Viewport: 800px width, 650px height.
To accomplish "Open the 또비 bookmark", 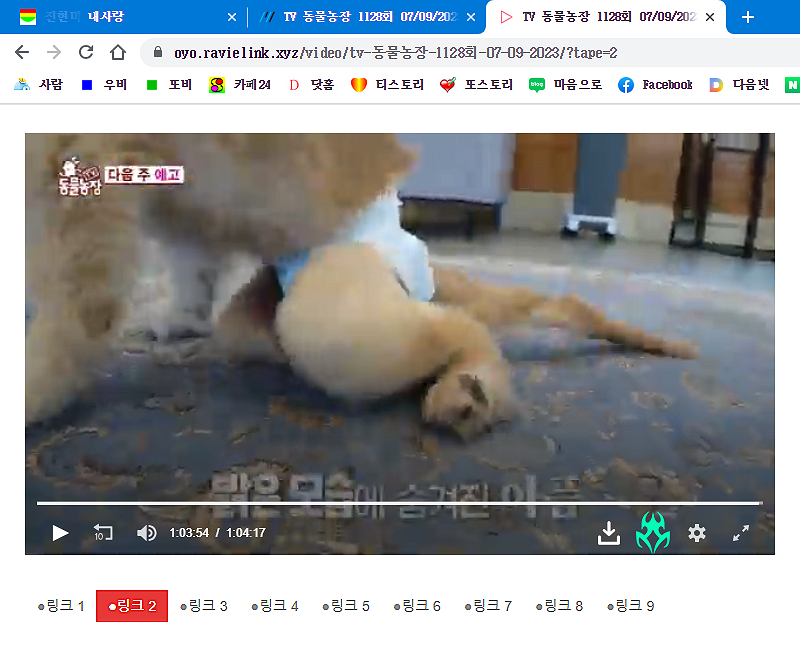I will click(169, 85).
